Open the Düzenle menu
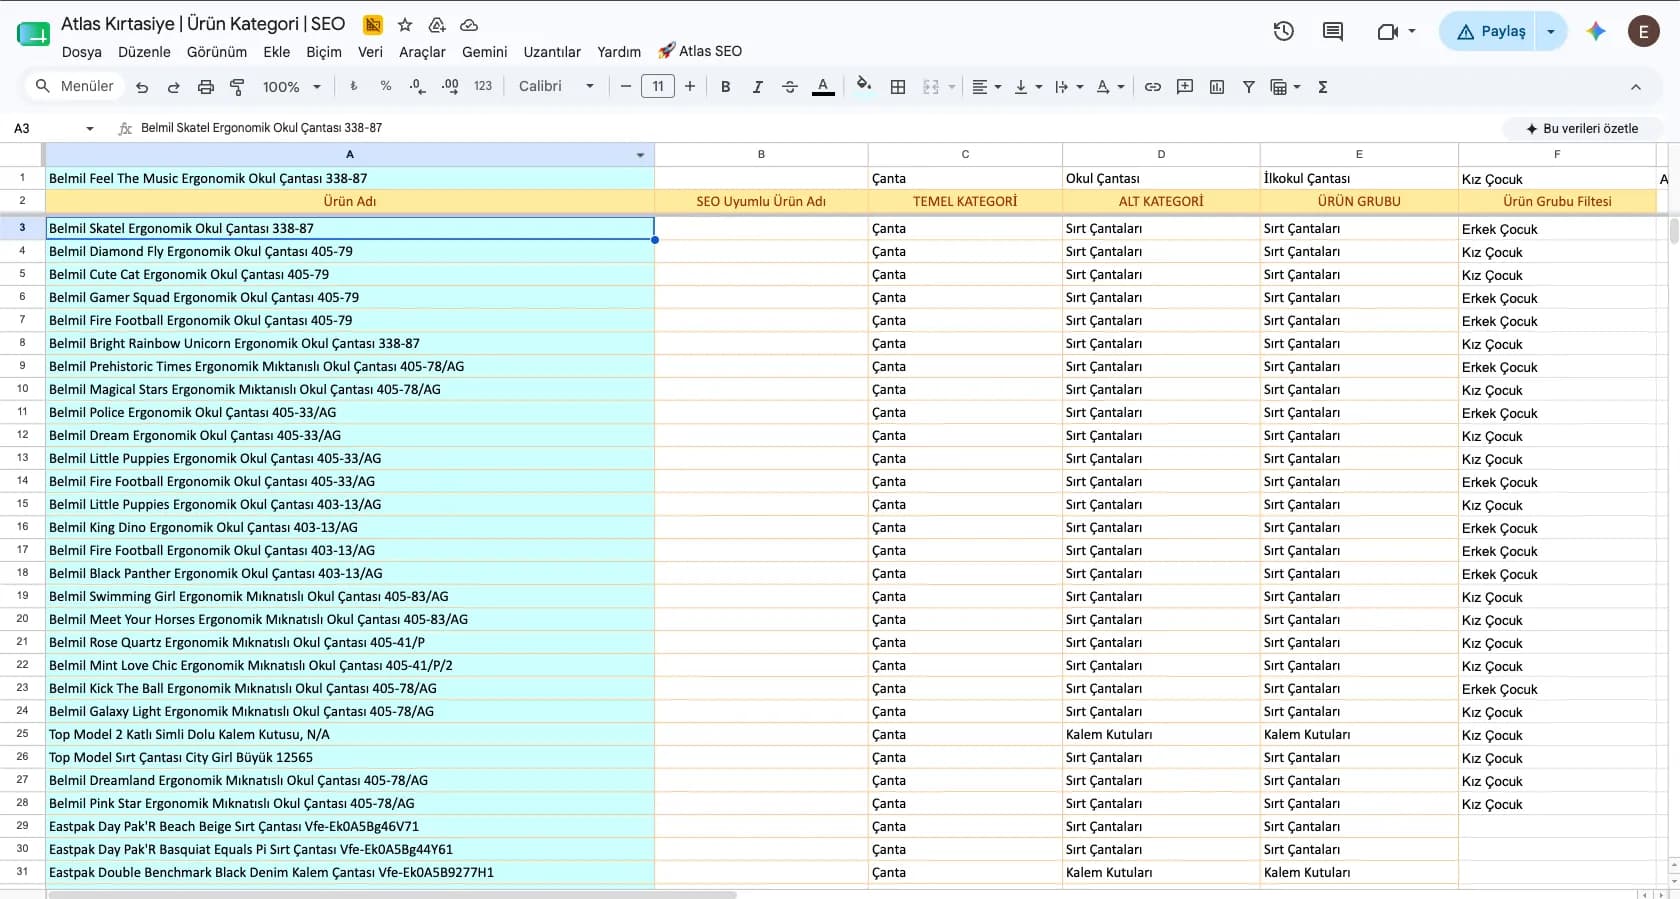This screenshot has width=1680, height=899. click(144, 52)
